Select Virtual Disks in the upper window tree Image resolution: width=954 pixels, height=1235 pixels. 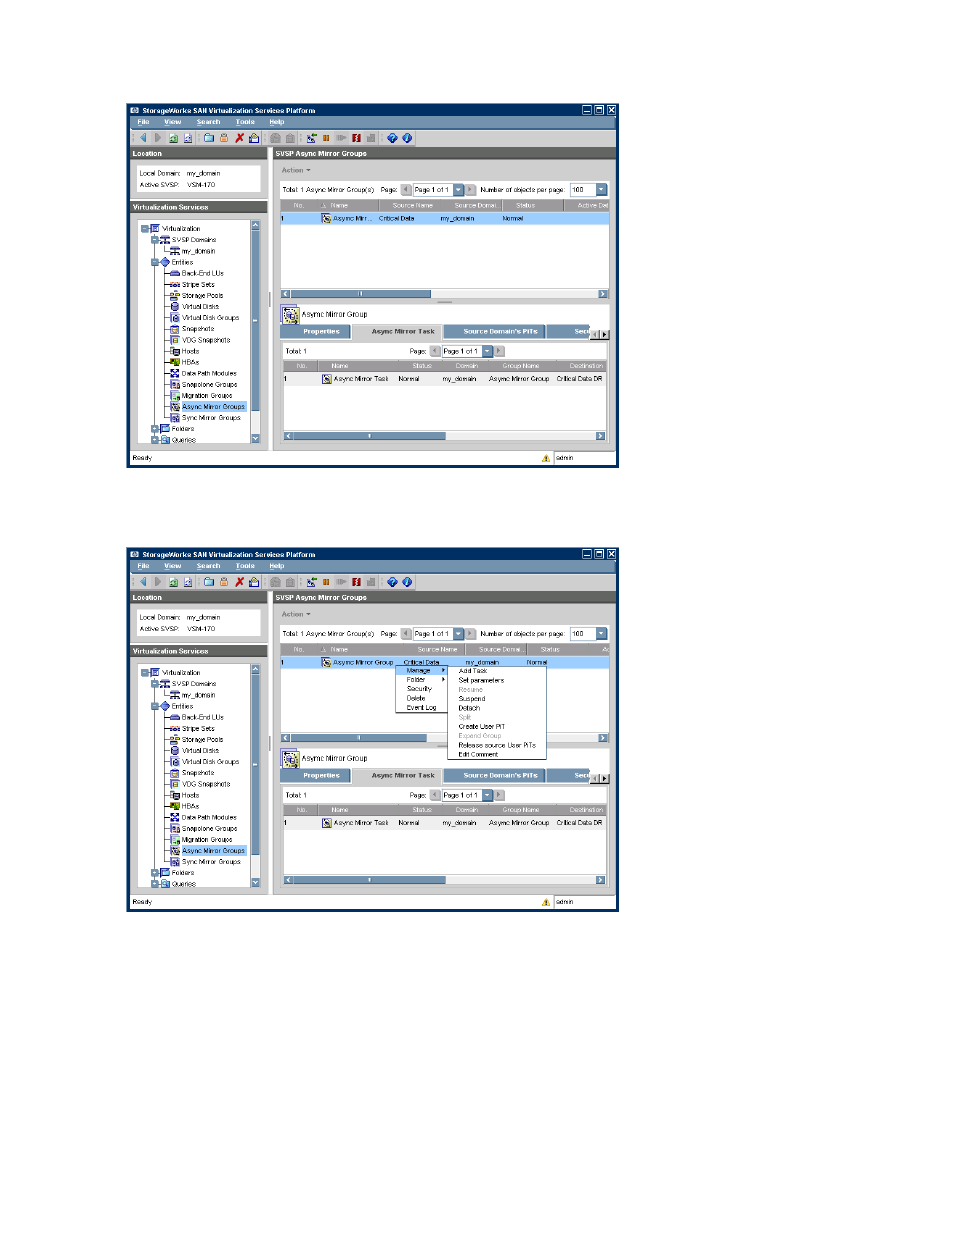point(200,307)
